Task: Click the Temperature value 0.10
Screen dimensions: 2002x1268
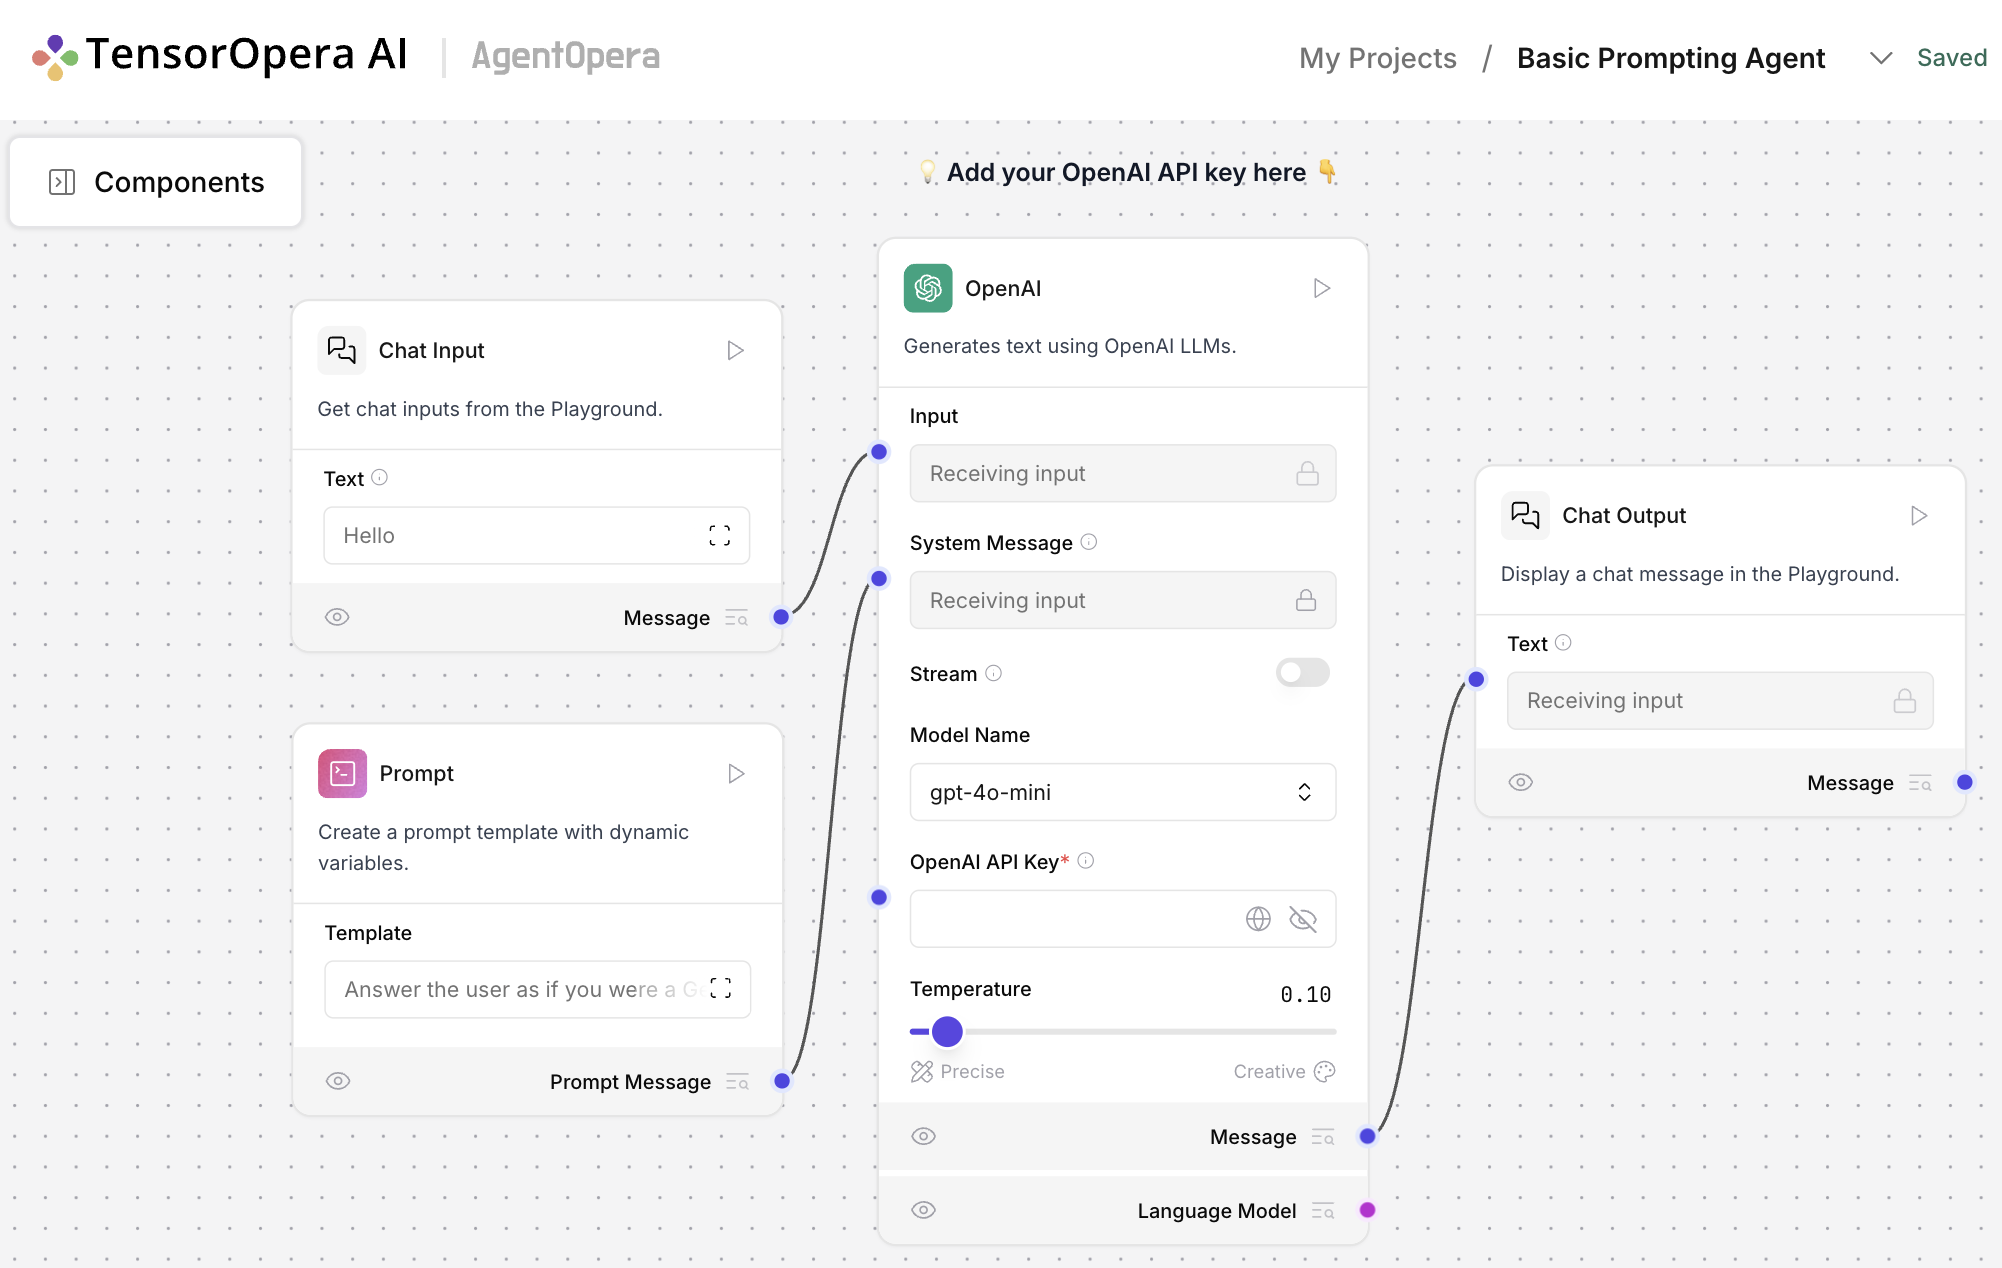Action: (x=1305, y=994)
